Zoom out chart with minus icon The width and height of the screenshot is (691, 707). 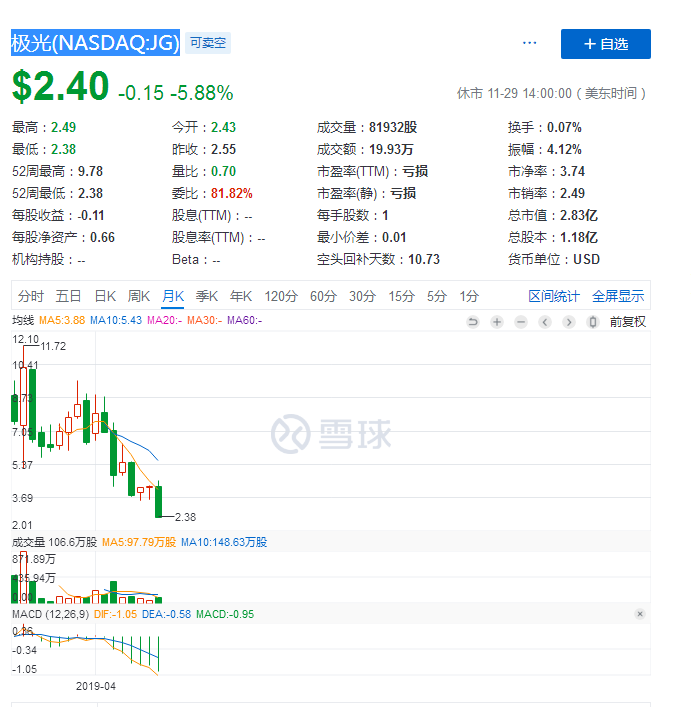521,322
